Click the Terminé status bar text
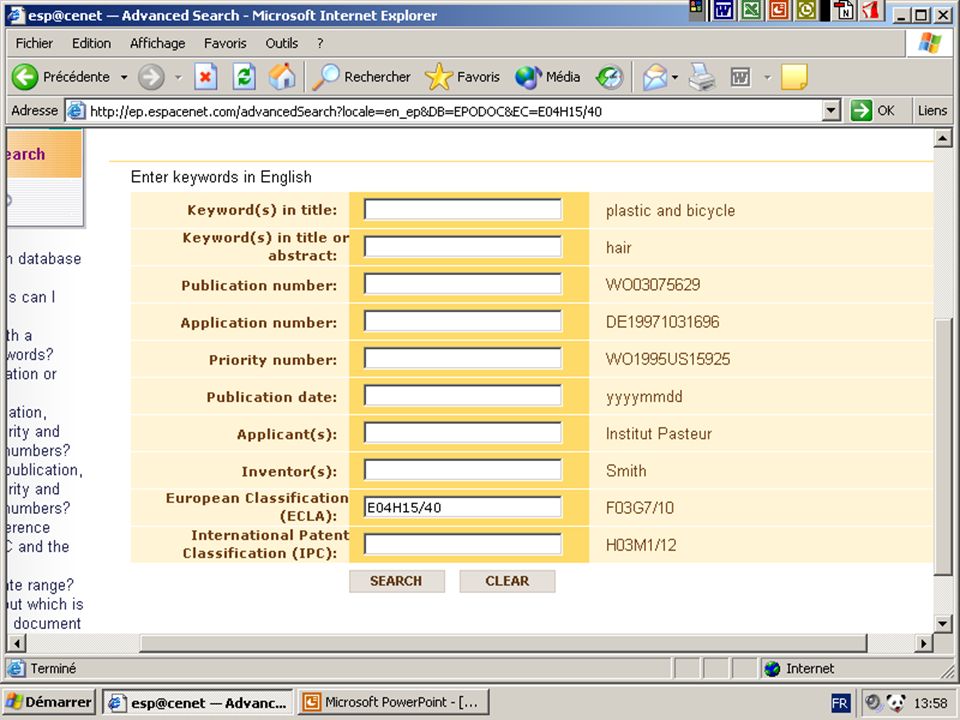The height and width of the screenshot is (720, 960). coord(53,669)
